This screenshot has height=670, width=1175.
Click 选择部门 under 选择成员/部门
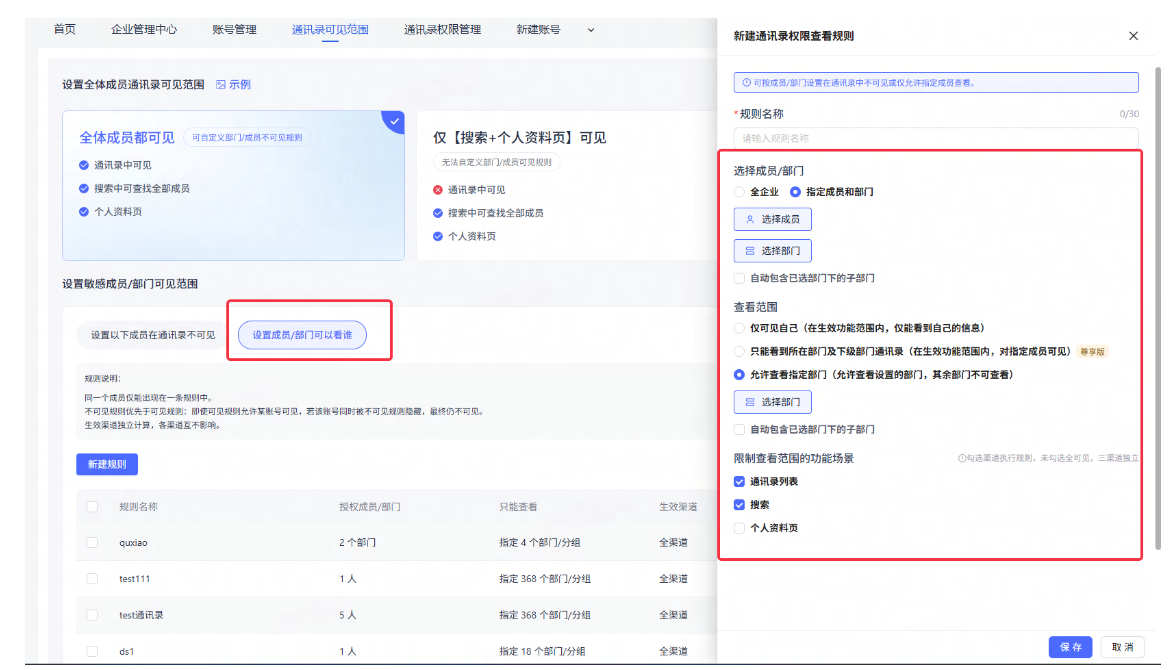pyautogui.click(x=773, y=251)
